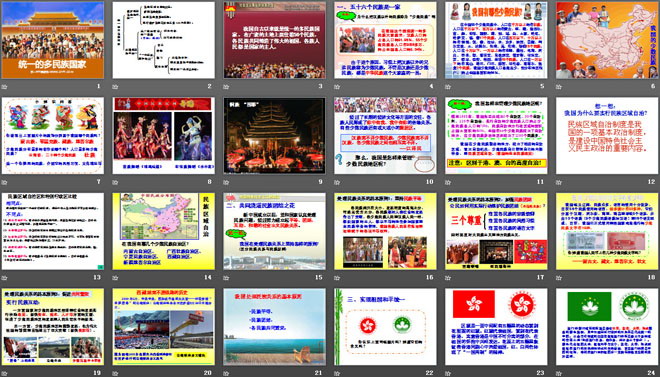Select the 三个尊重 slide 17
The height and width of the screenshot is (377, 660).
(x=496, y=231)
